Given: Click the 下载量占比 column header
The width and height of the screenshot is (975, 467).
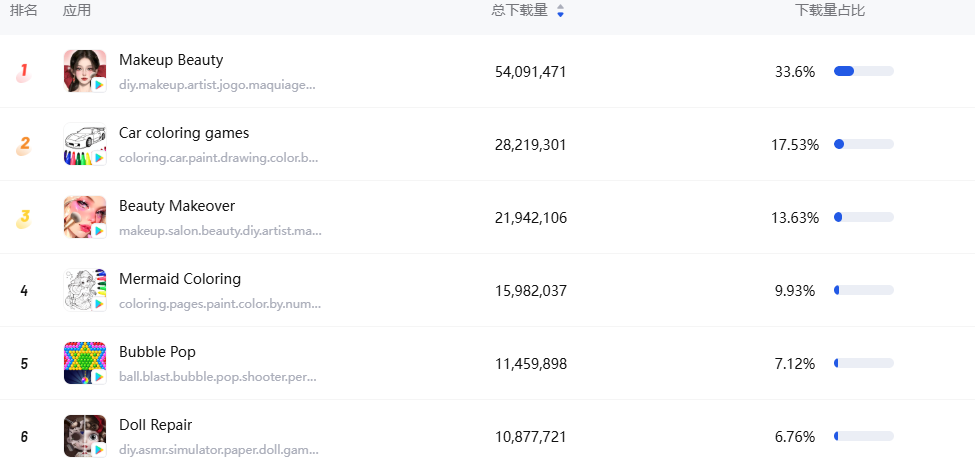Looking at the screenshot, I should pyautogui.click(x=830, y=11).
